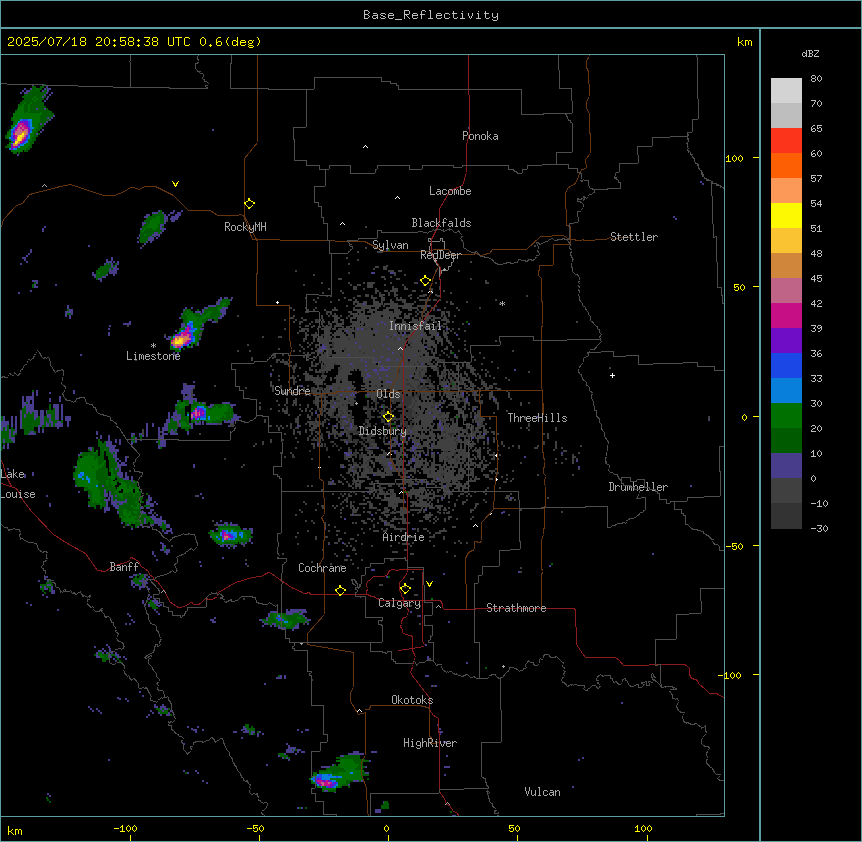Click the Base_Reflectivity title text
This screenshot has height=842, width=862.
431,15
